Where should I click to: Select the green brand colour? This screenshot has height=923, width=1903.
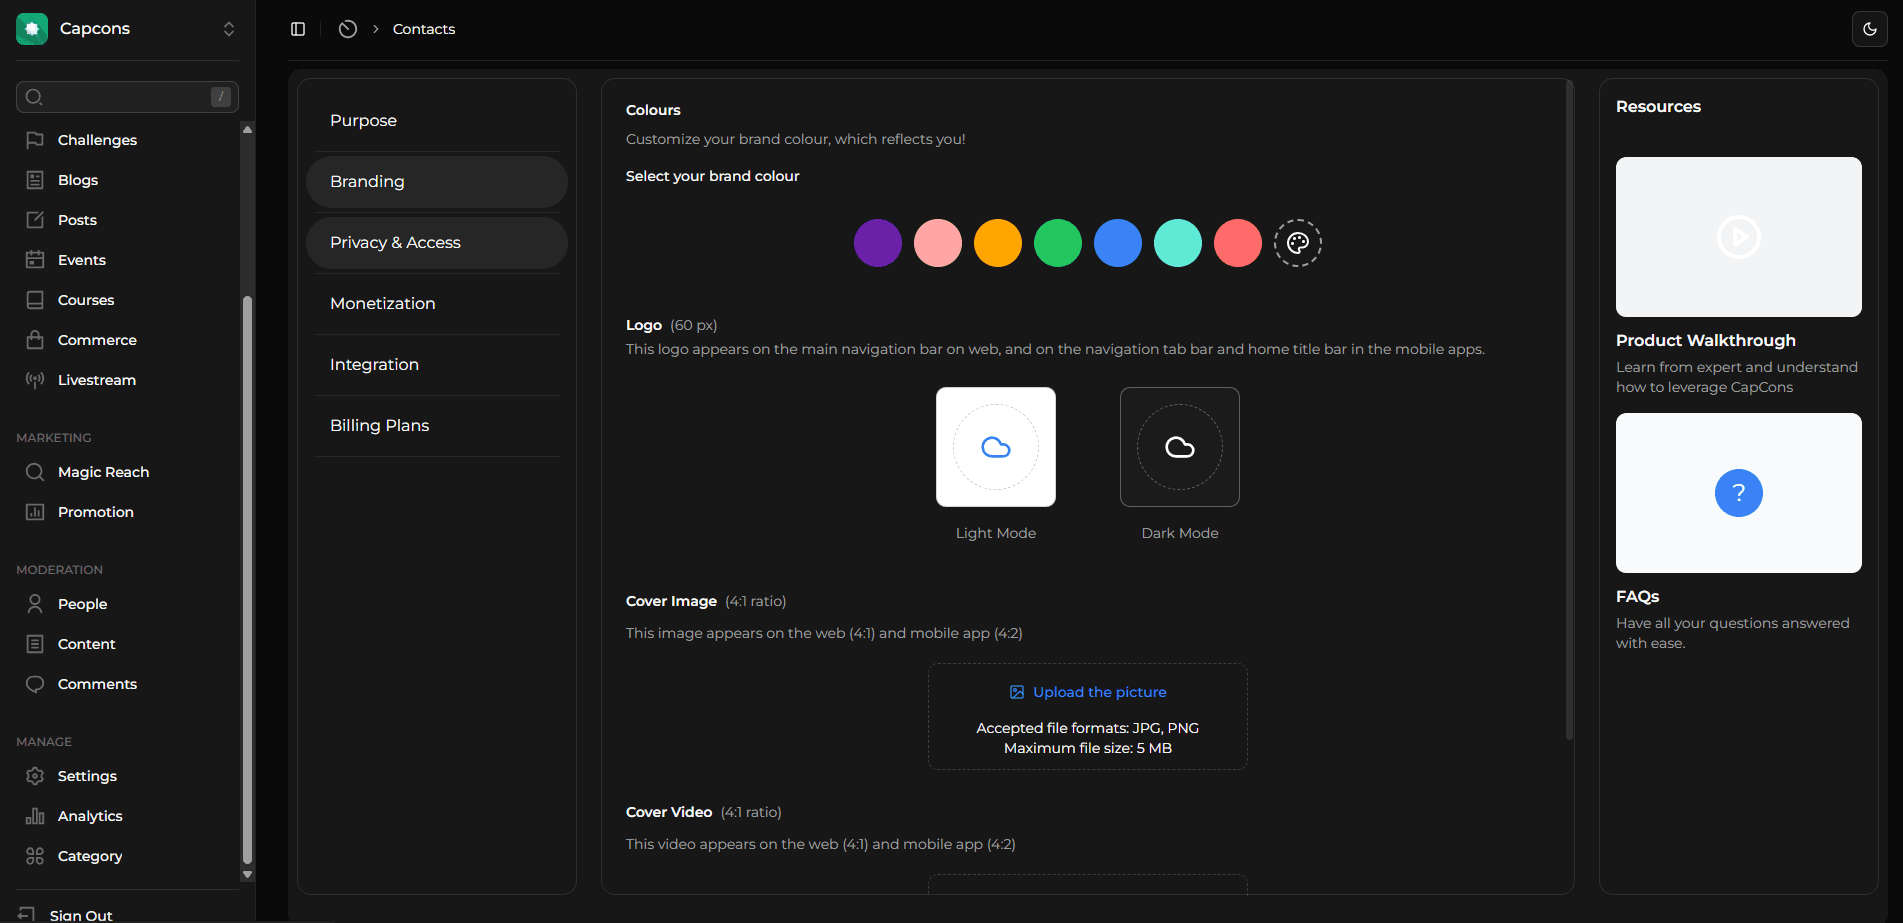coord(1058,243)
